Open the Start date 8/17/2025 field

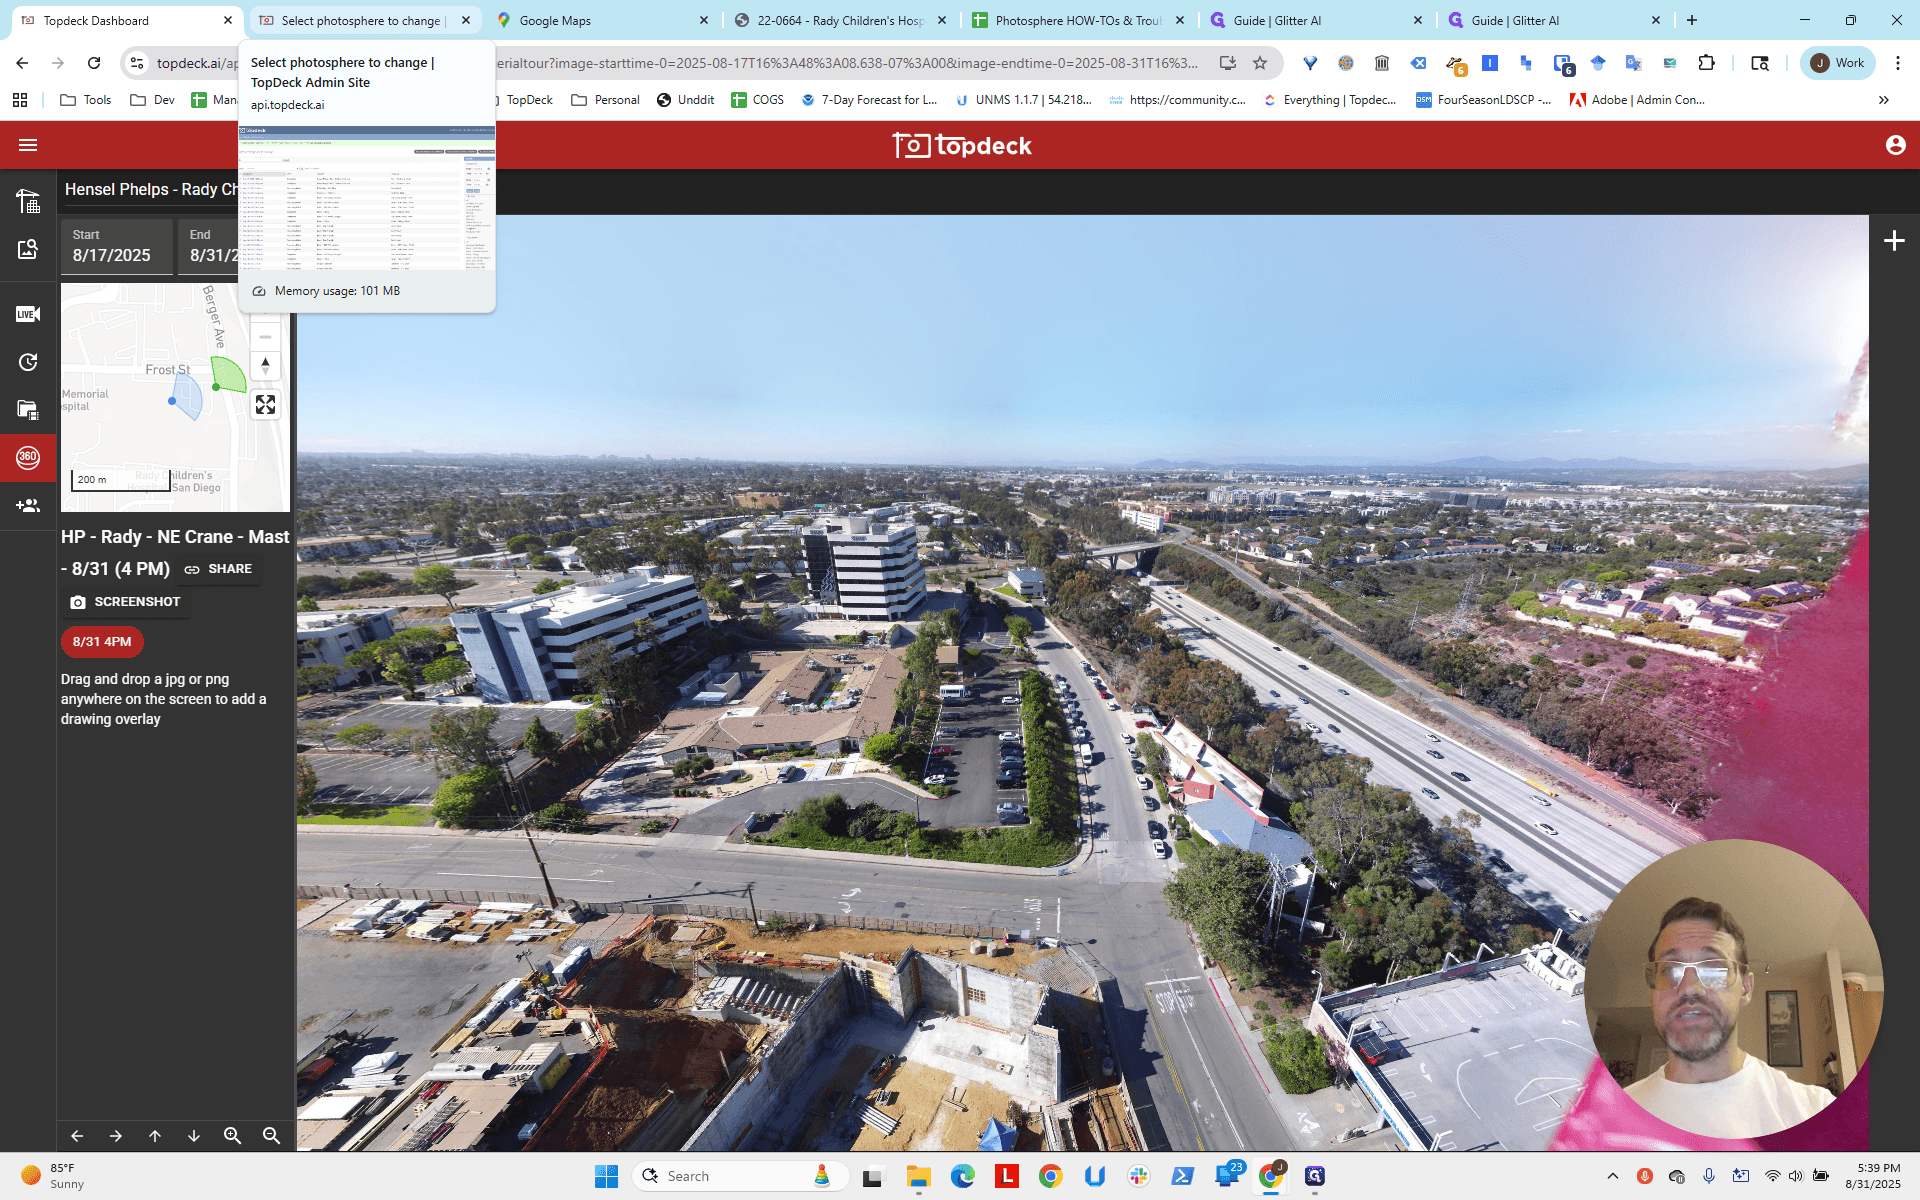(x=116, y=246)
